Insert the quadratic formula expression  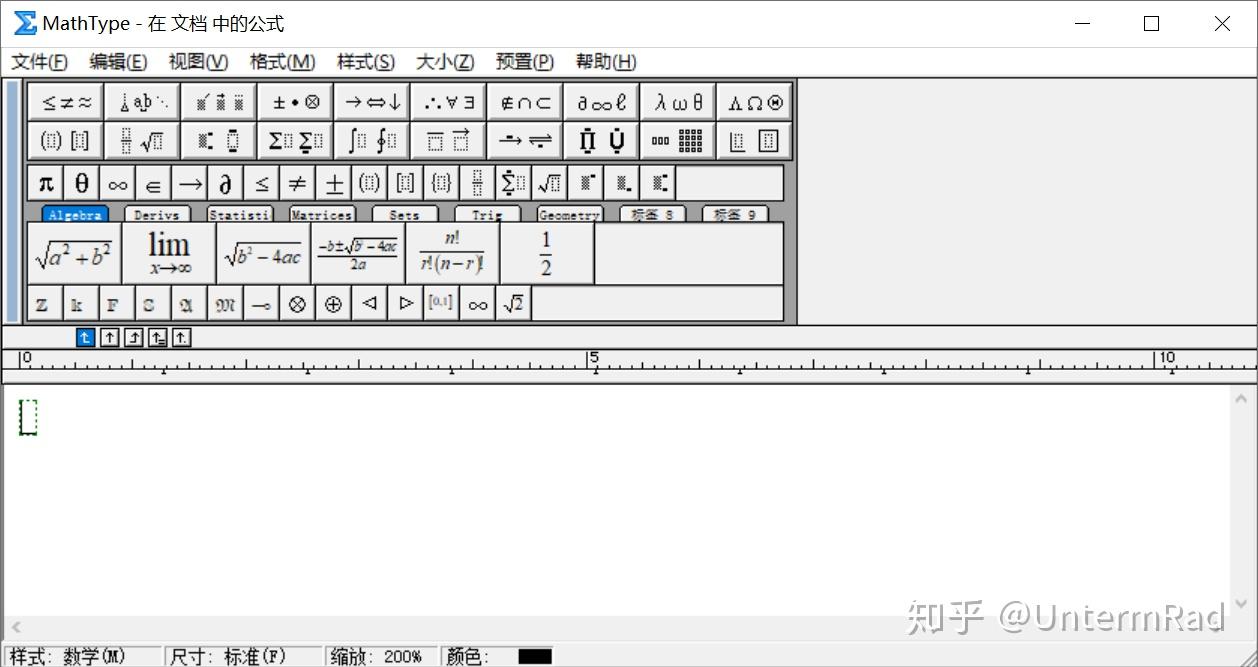tap(358, 253)
